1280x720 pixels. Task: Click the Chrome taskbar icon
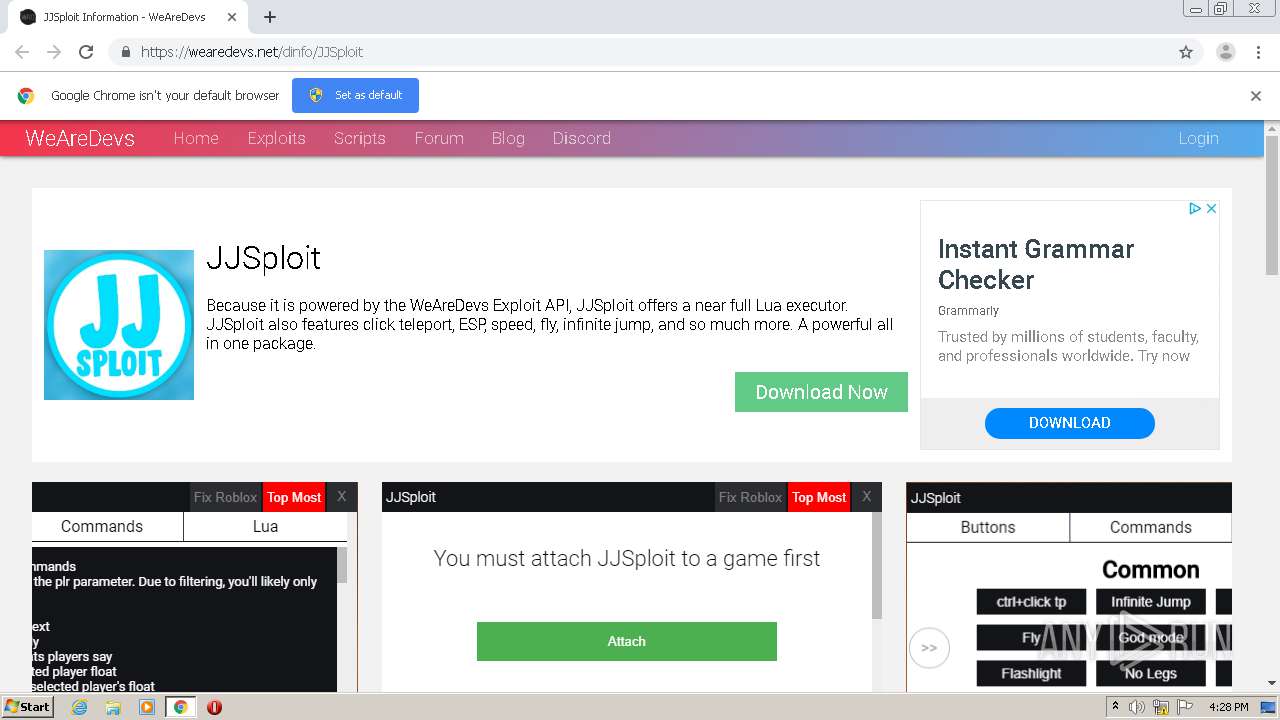pos(180,707)
